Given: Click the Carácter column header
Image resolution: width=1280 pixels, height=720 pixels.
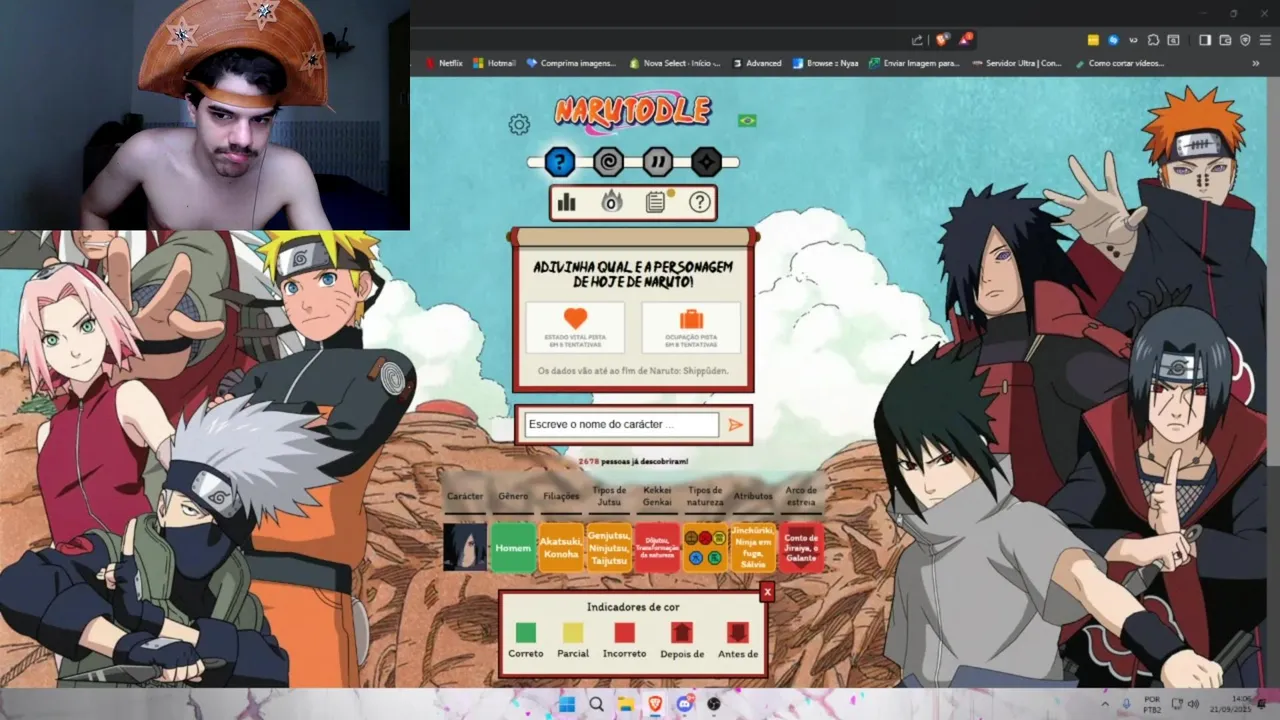Looking at the screenshot, I should point(465,496).
